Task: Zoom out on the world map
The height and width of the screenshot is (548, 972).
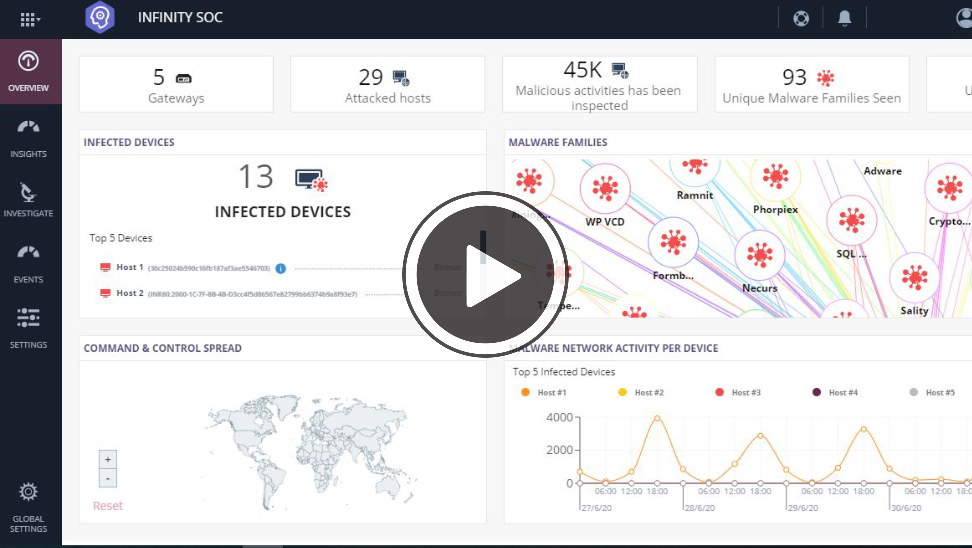Action: click(108, 479)
